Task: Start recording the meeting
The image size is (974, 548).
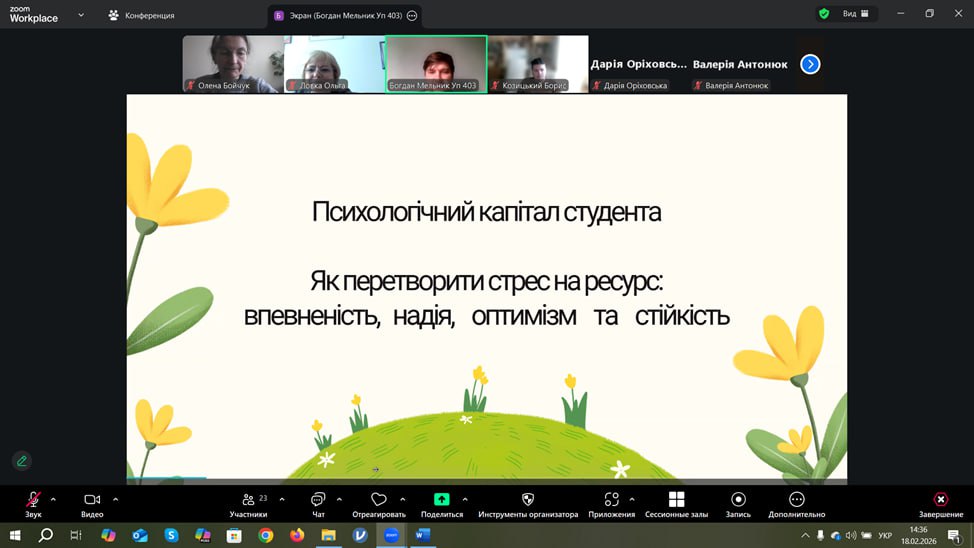Action: point(738,499)
